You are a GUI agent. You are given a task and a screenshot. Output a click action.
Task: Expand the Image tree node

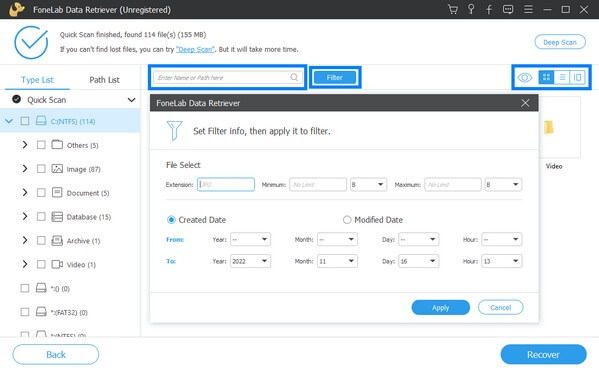pyautogui.click(x=25, y=169)
